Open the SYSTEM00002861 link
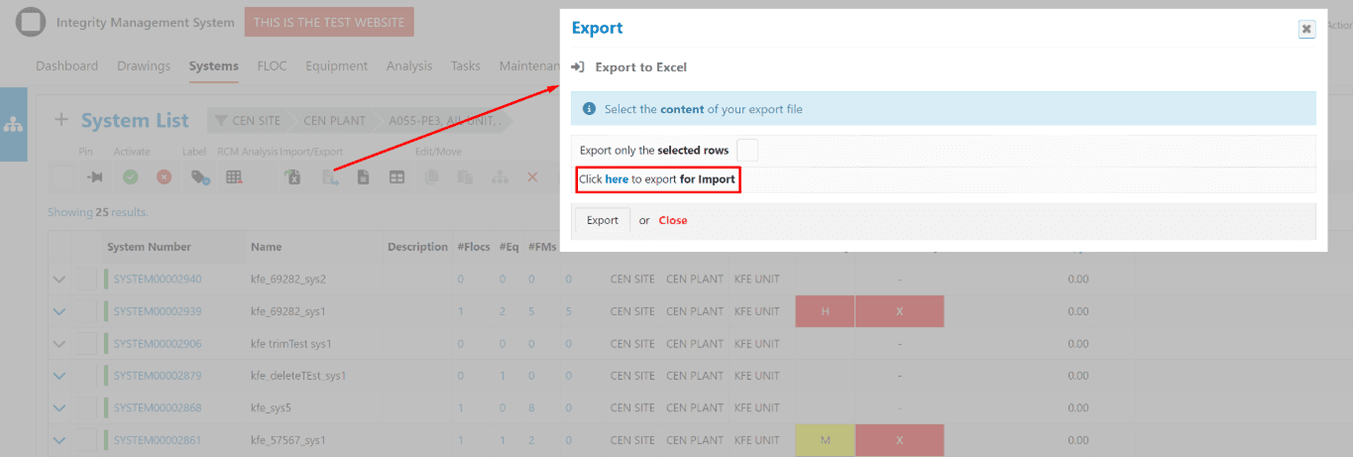The image size is (1353, 457). (158, 439)
